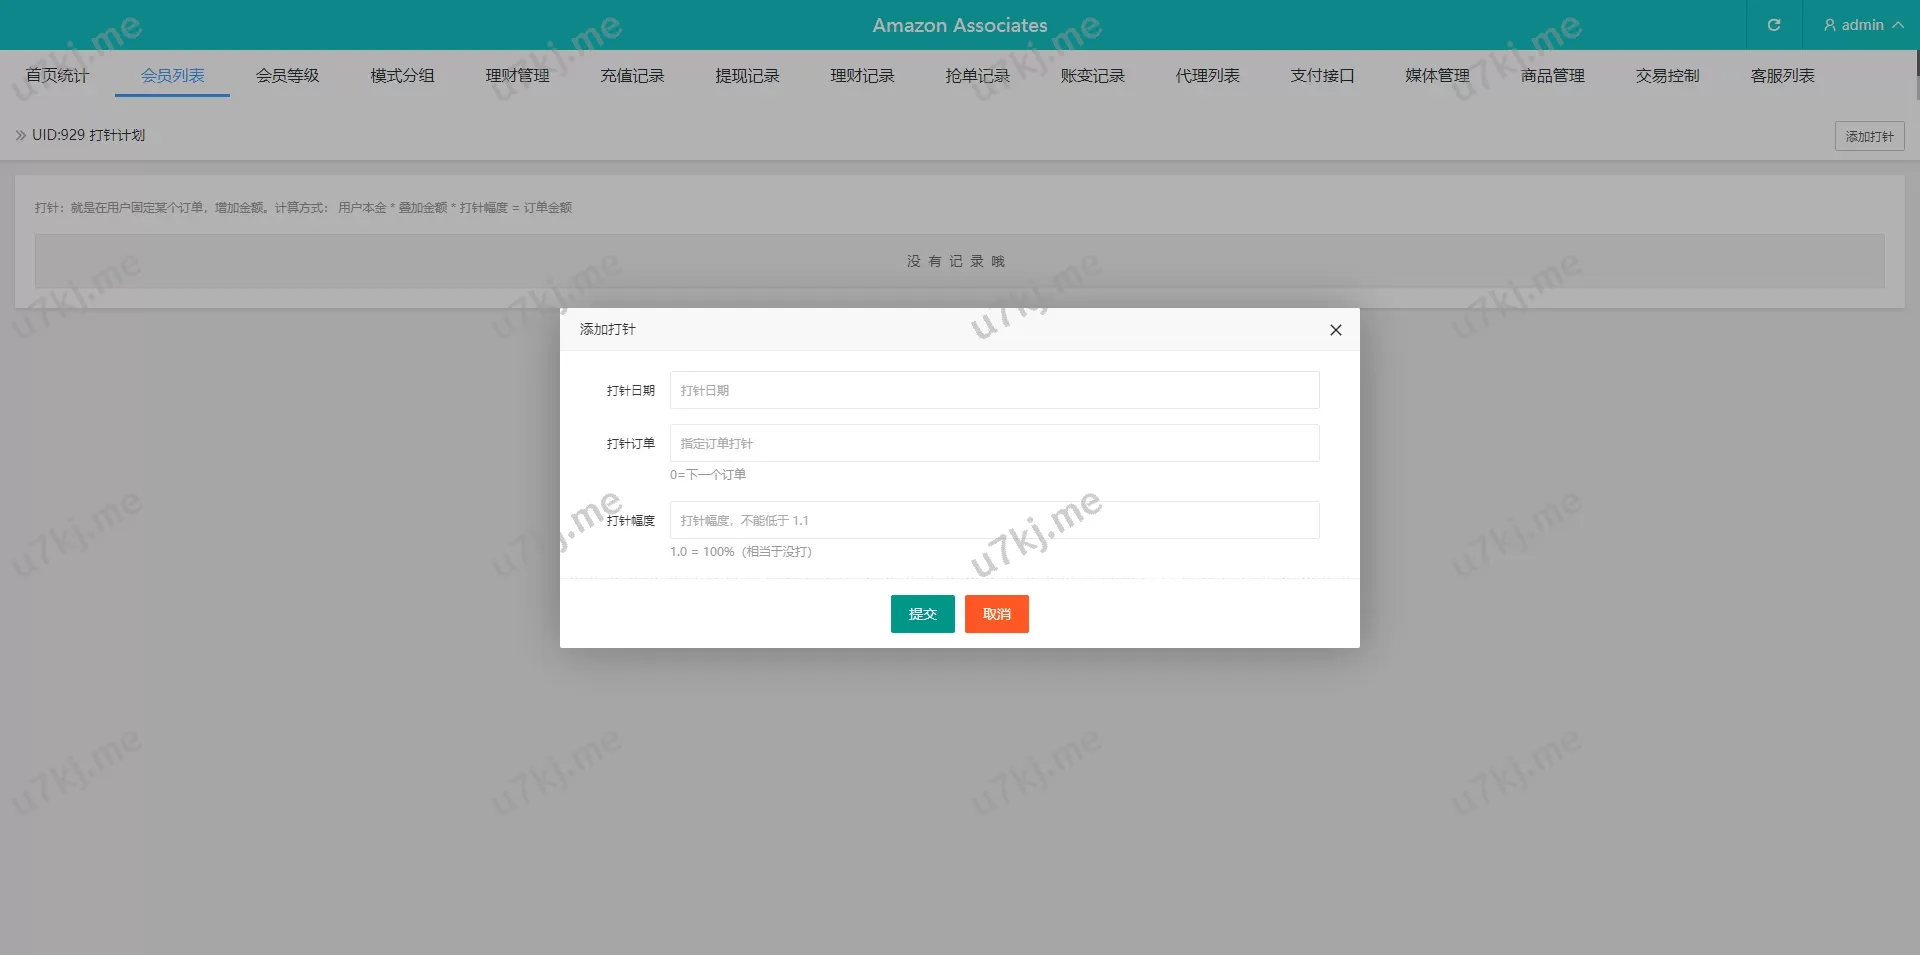Switch to the 首页统计 tab

[x=57, y=76]
